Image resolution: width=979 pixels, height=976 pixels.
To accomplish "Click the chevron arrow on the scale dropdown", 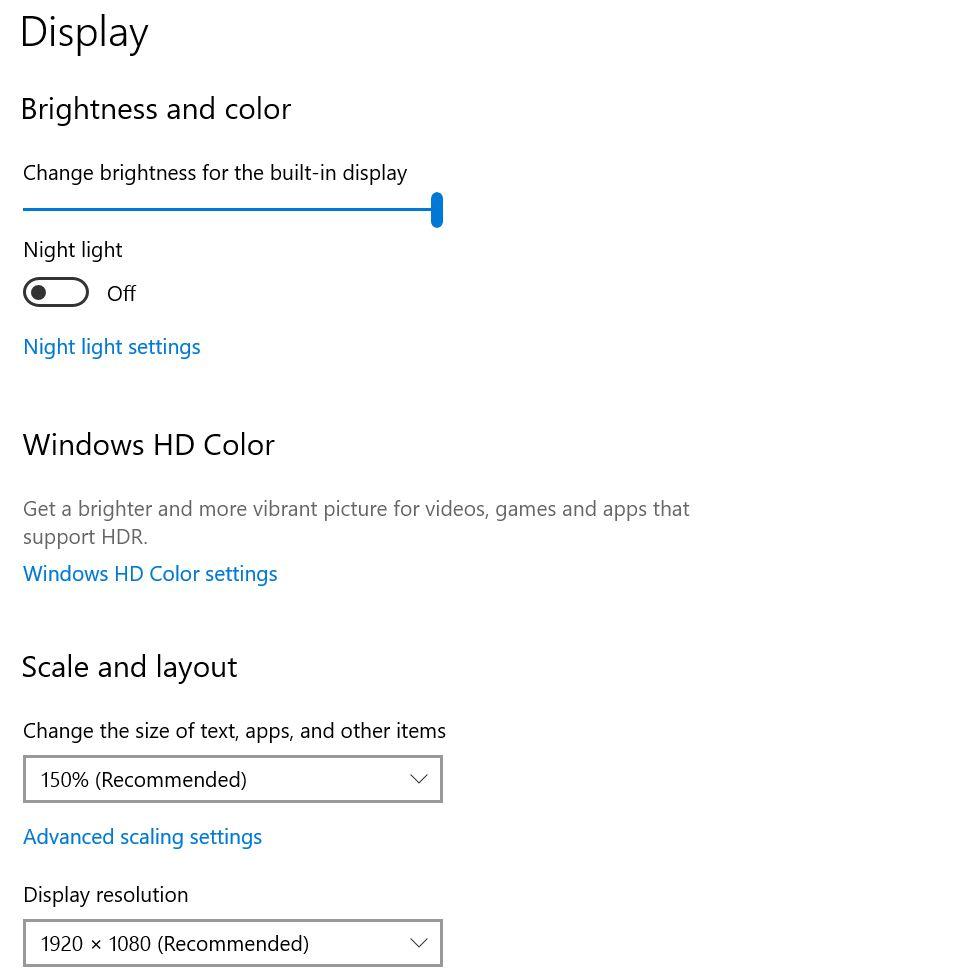I will (x=419, y=780).
